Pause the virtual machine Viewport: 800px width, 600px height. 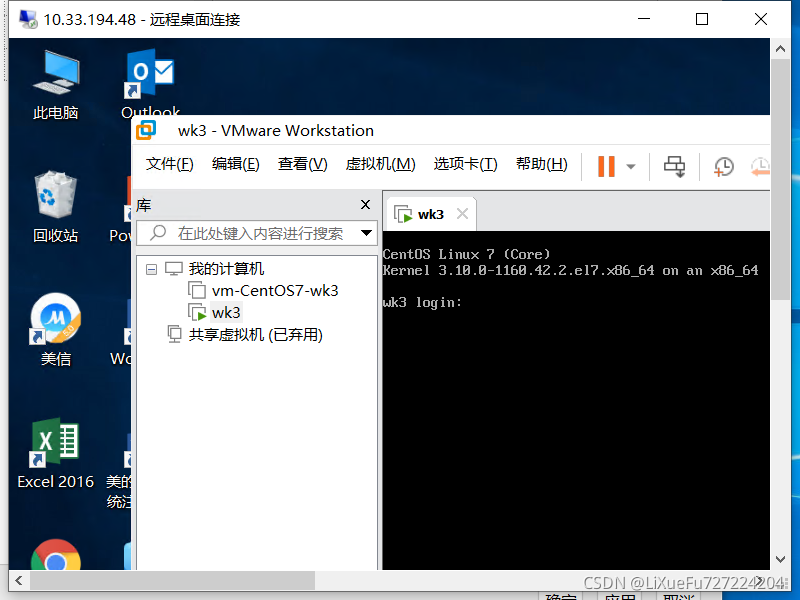(606, 166)
